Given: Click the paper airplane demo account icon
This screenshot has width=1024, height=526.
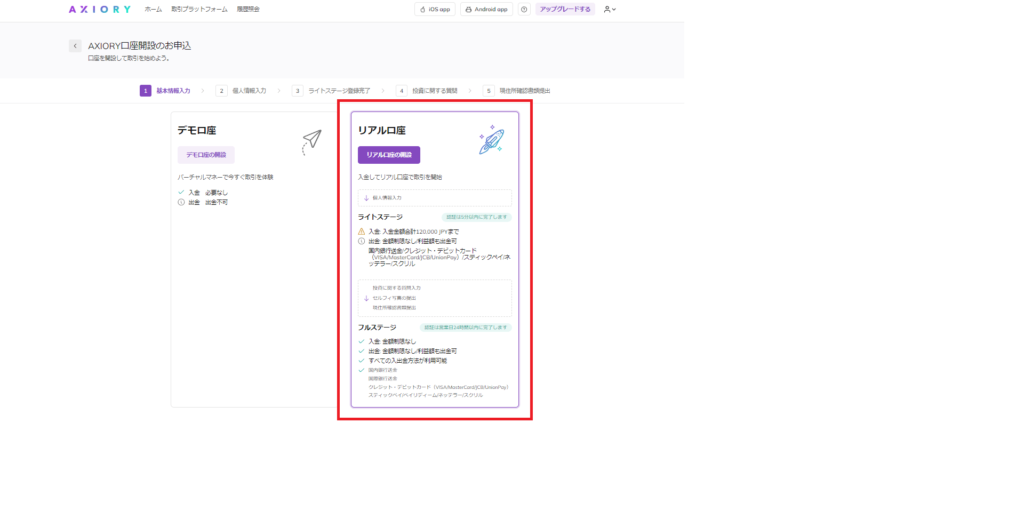Looking at the screenshot, I should tap(312, 142).
